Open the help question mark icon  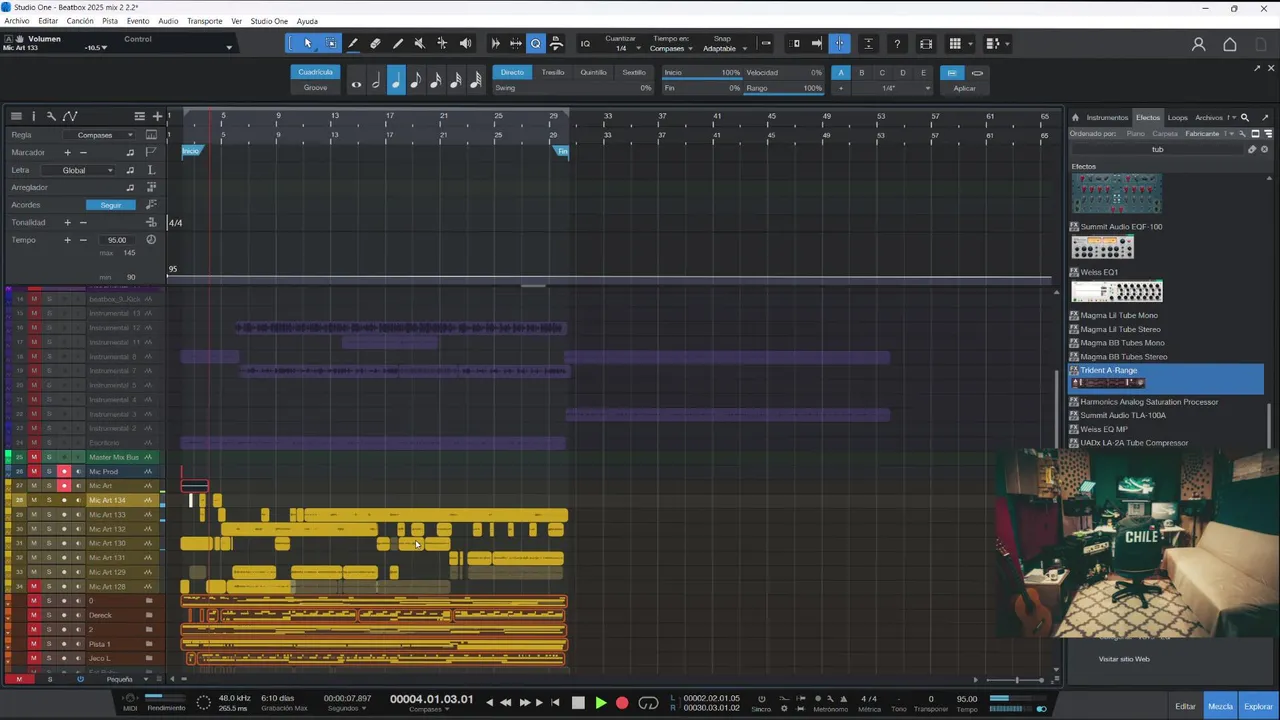897,43
